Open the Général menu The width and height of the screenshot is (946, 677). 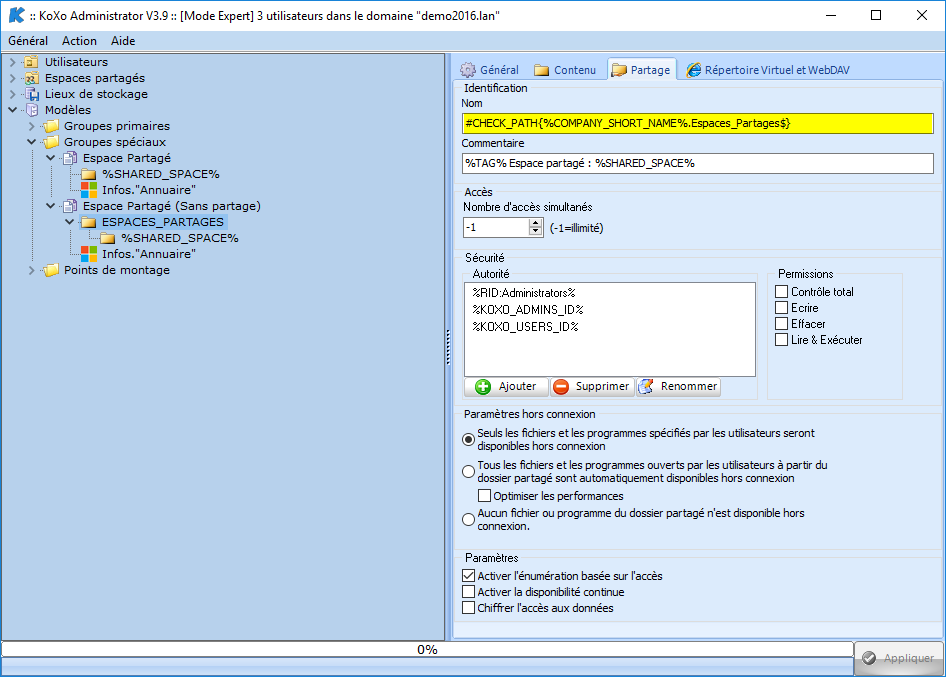28,41
